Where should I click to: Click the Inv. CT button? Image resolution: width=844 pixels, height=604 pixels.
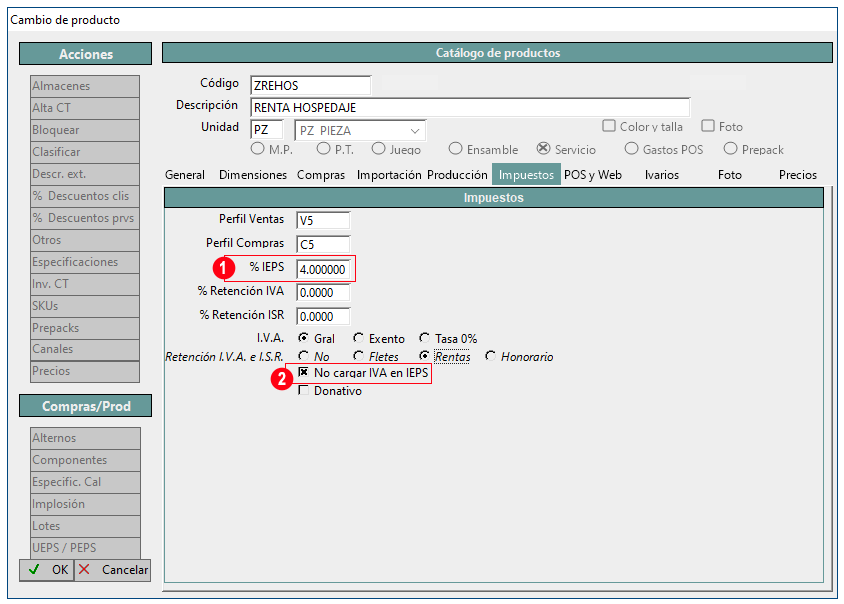tap(85, 284)
